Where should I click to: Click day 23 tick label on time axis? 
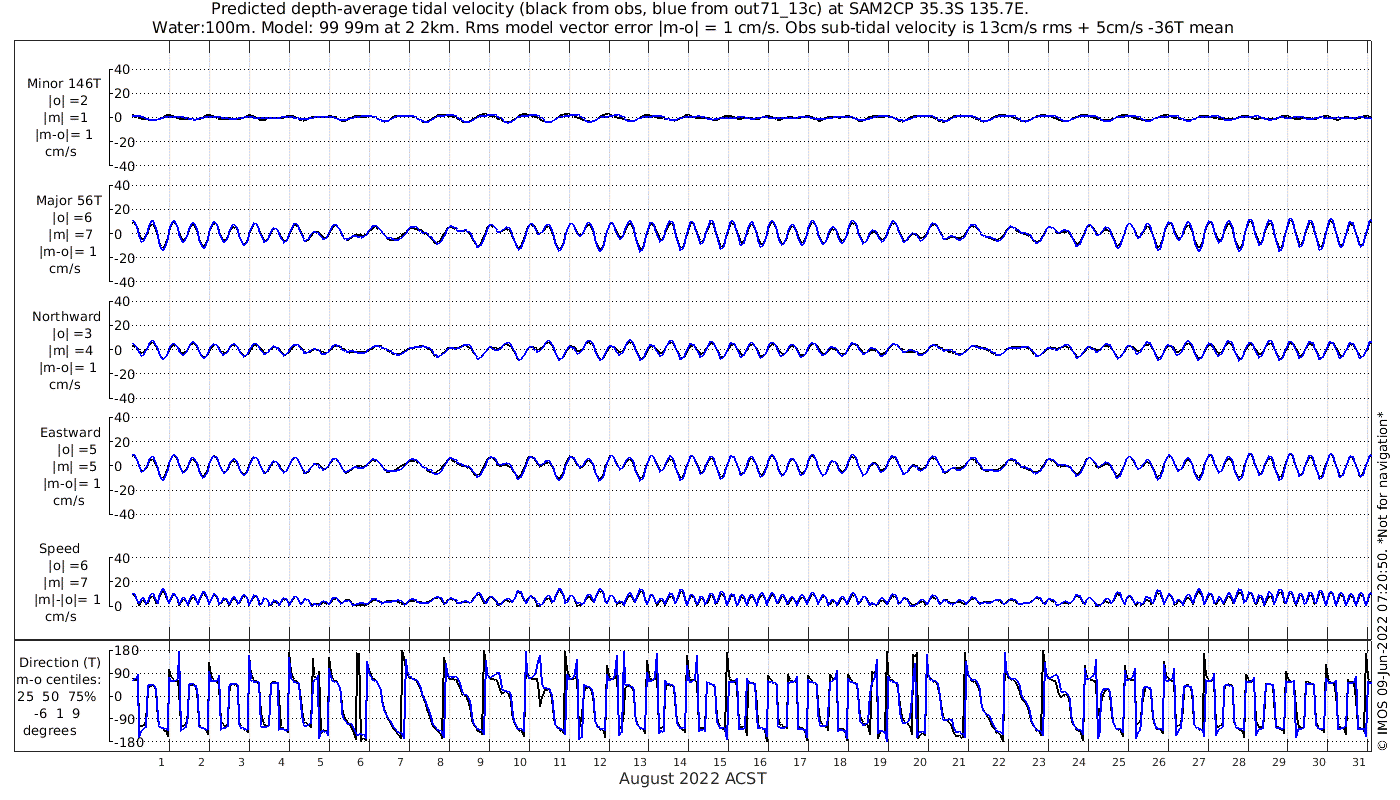(x=1039, y=761)
